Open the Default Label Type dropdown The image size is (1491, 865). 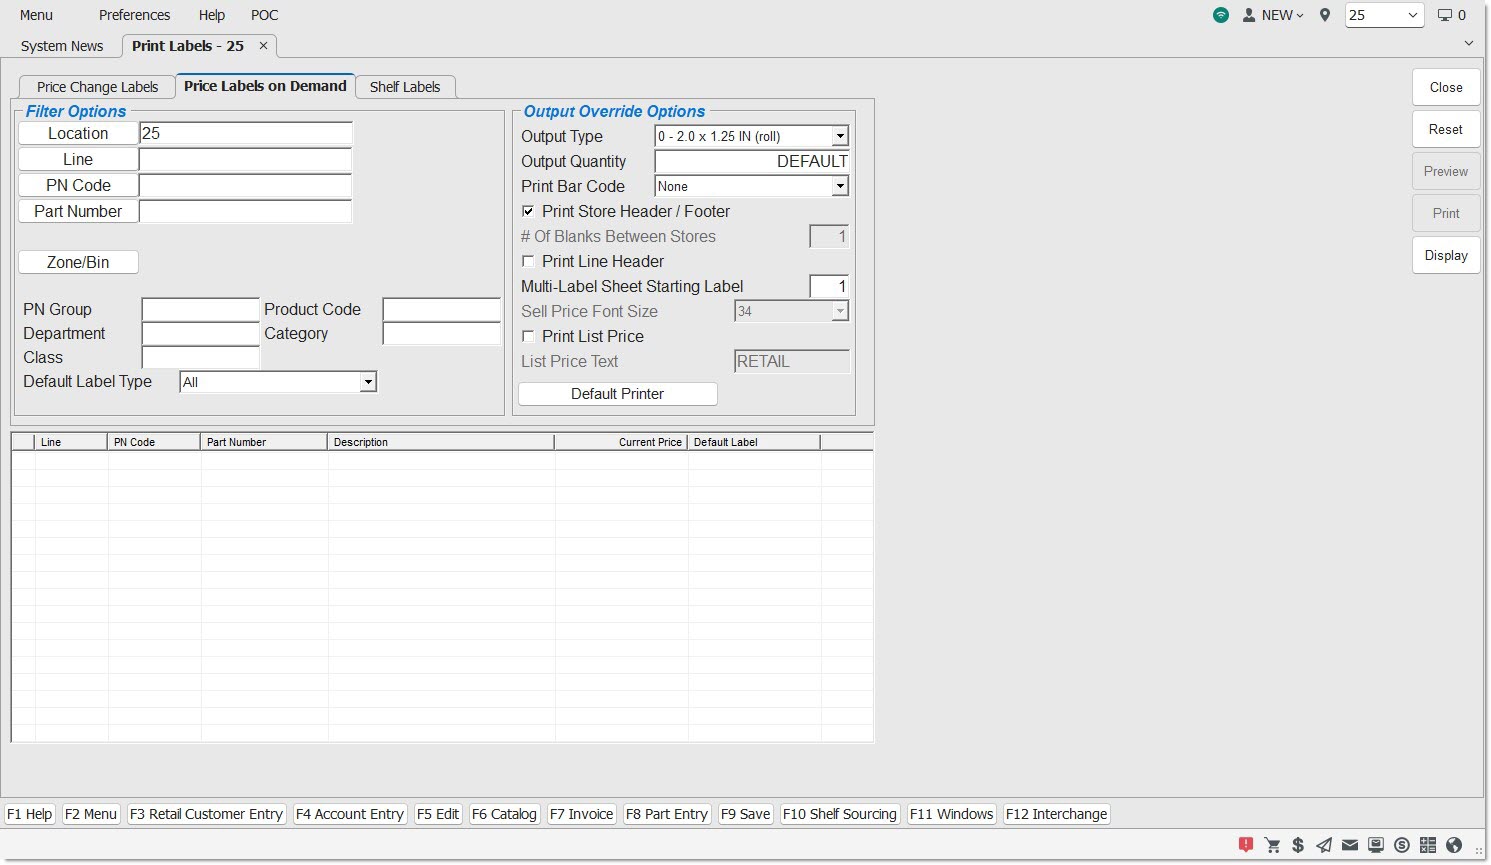368,382
